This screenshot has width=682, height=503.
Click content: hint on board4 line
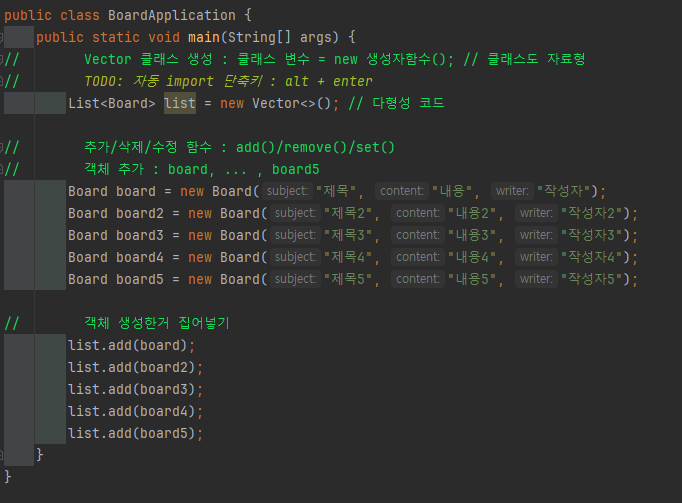418,257
